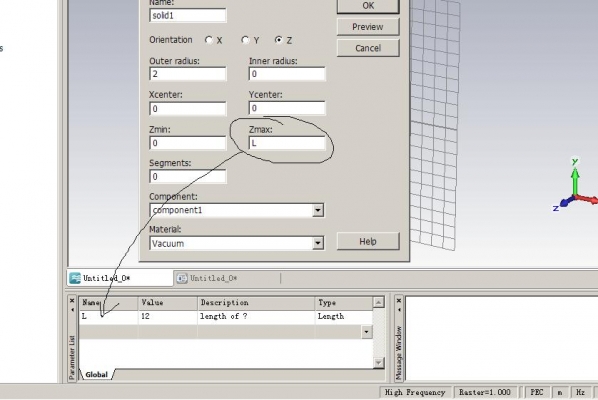Click the High Frequency status bar entry
This screenshot has height=400, width=598.
(415, 392)
